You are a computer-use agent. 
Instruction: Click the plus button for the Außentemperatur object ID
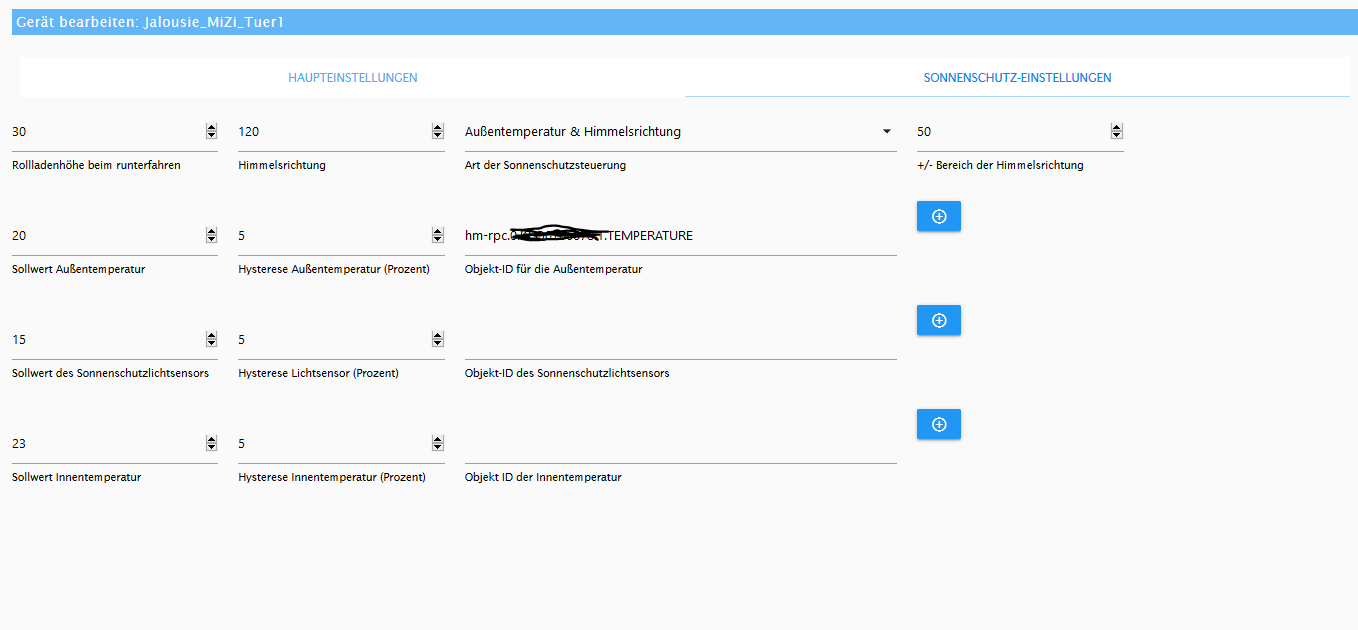point(939,216)
